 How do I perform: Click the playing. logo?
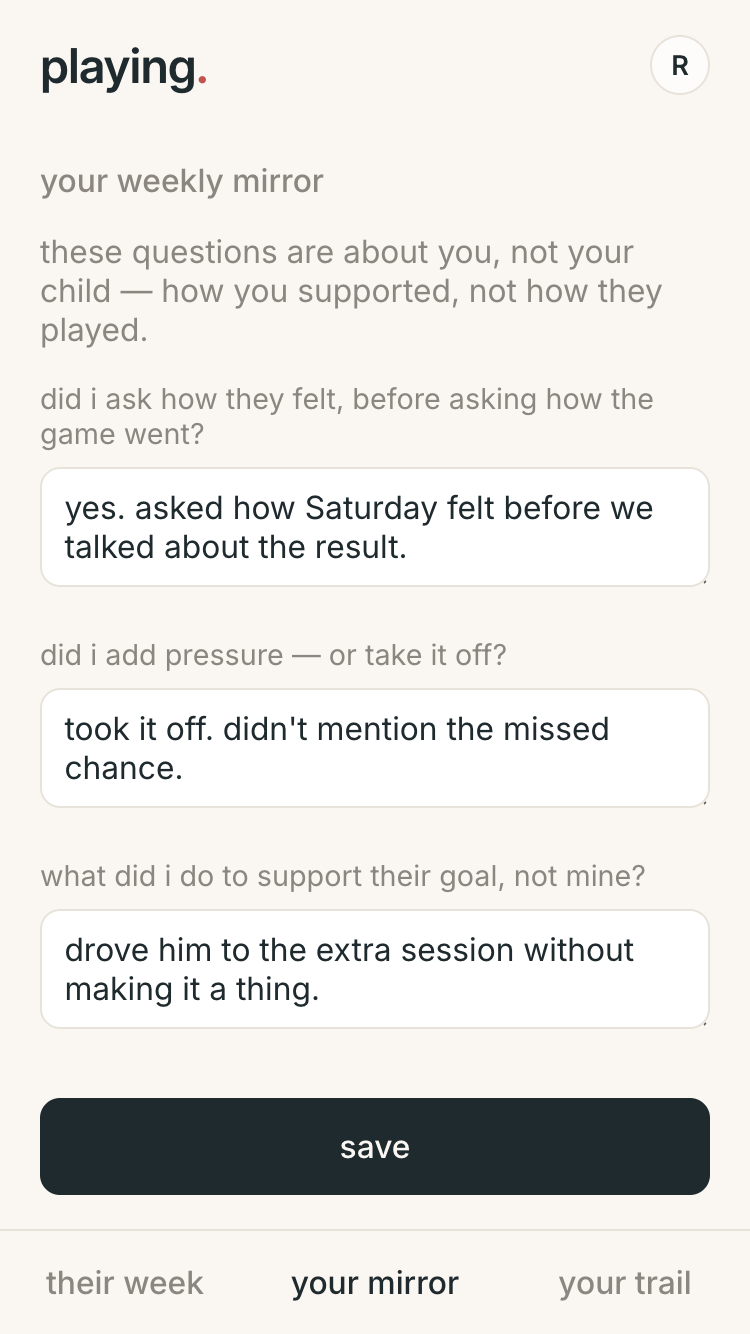(124, 69)
